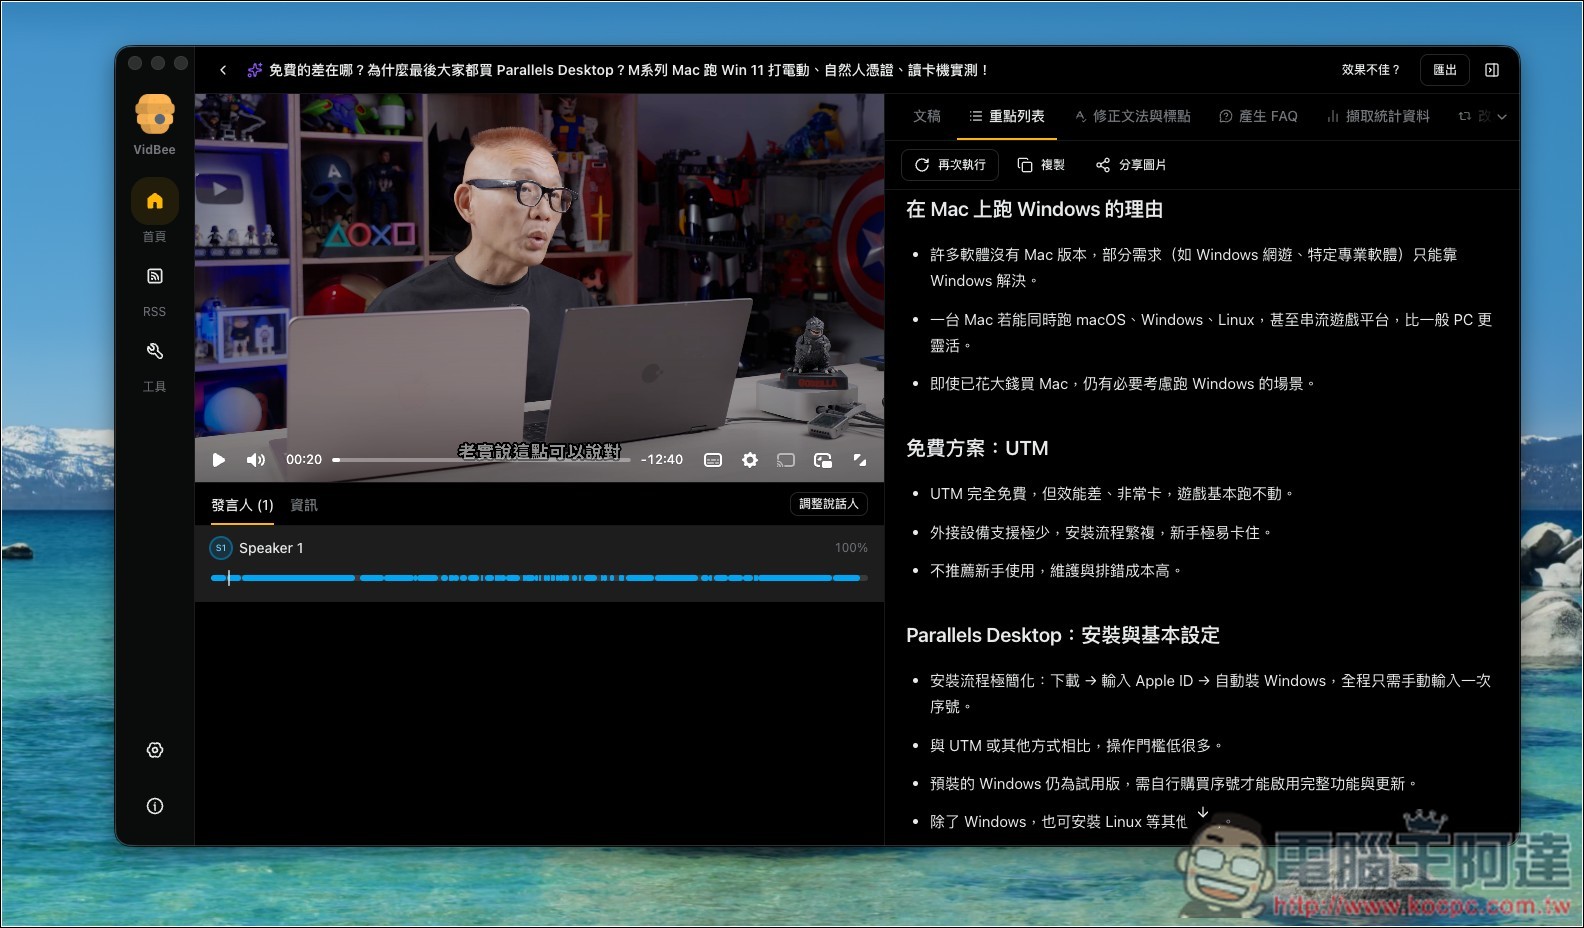Click the AI sparkle icon before title

pos(255,70)
